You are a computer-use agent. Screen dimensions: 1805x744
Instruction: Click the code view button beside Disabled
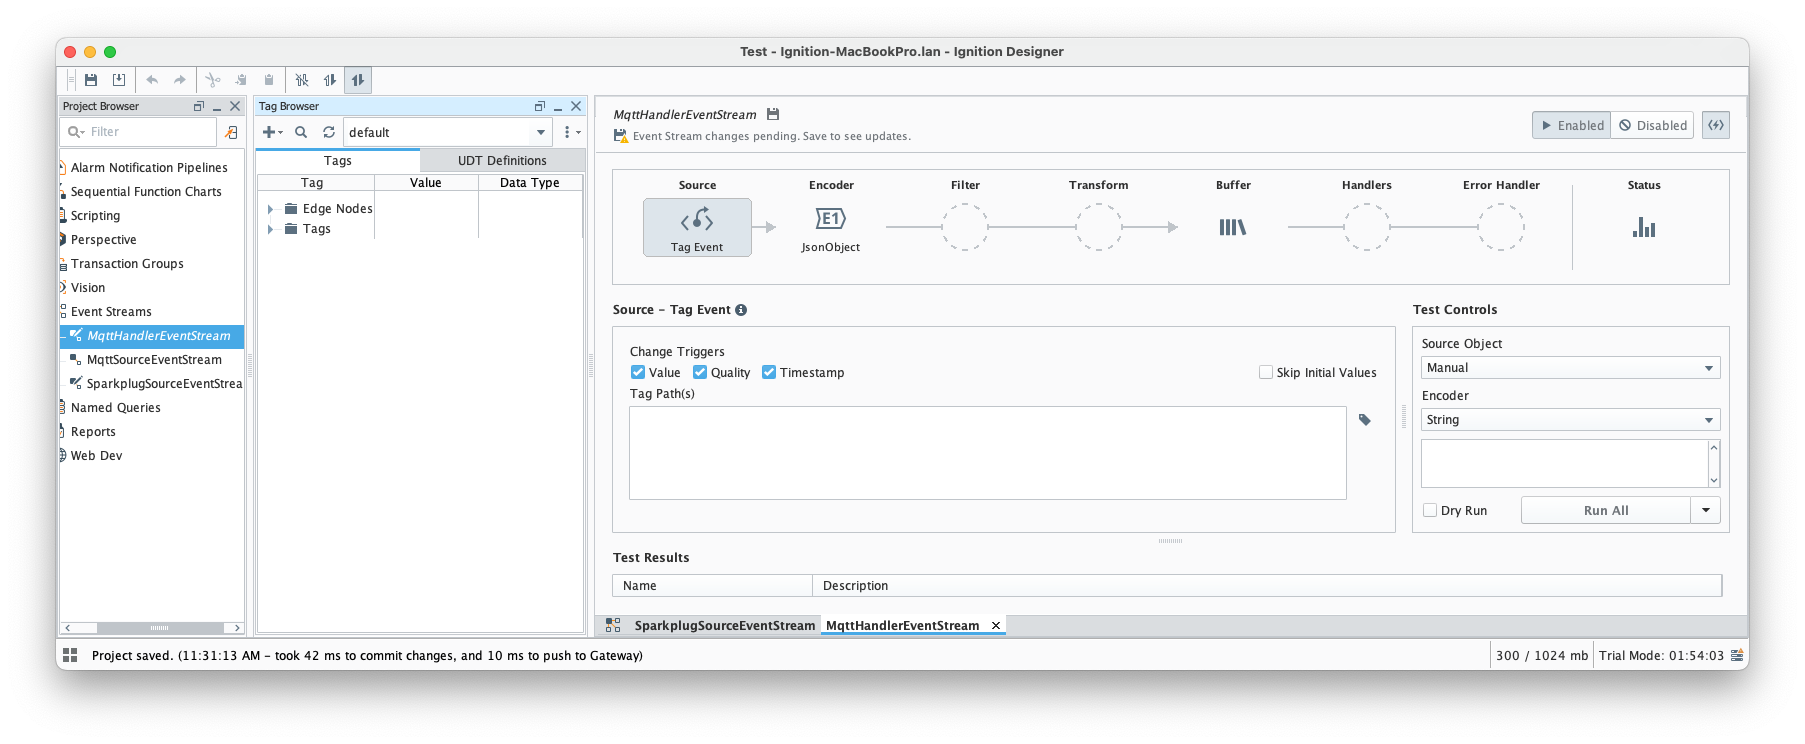pos(1716,125)
